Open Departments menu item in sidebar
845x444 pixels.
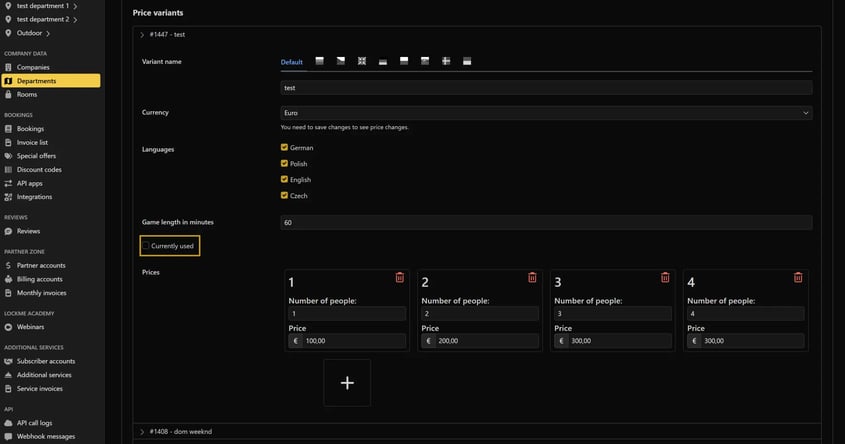pos(36,81)
